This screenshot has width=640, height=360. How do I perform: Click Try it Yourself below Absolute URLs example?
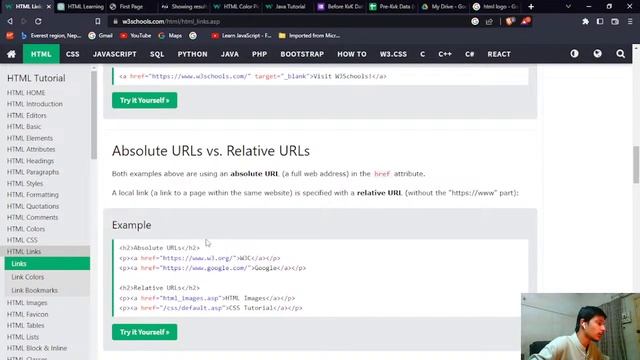click(144, 332)
